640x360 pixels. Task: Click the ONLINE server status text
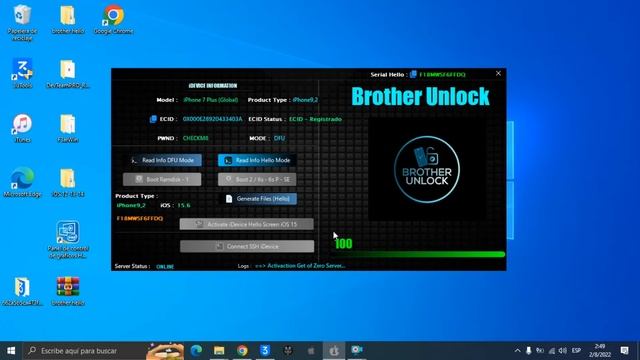(x=165, y=267)
